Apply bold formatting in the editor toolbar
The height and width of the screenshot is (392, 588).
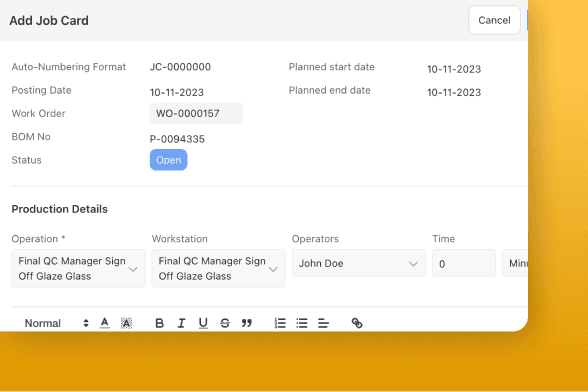point(159,323)
